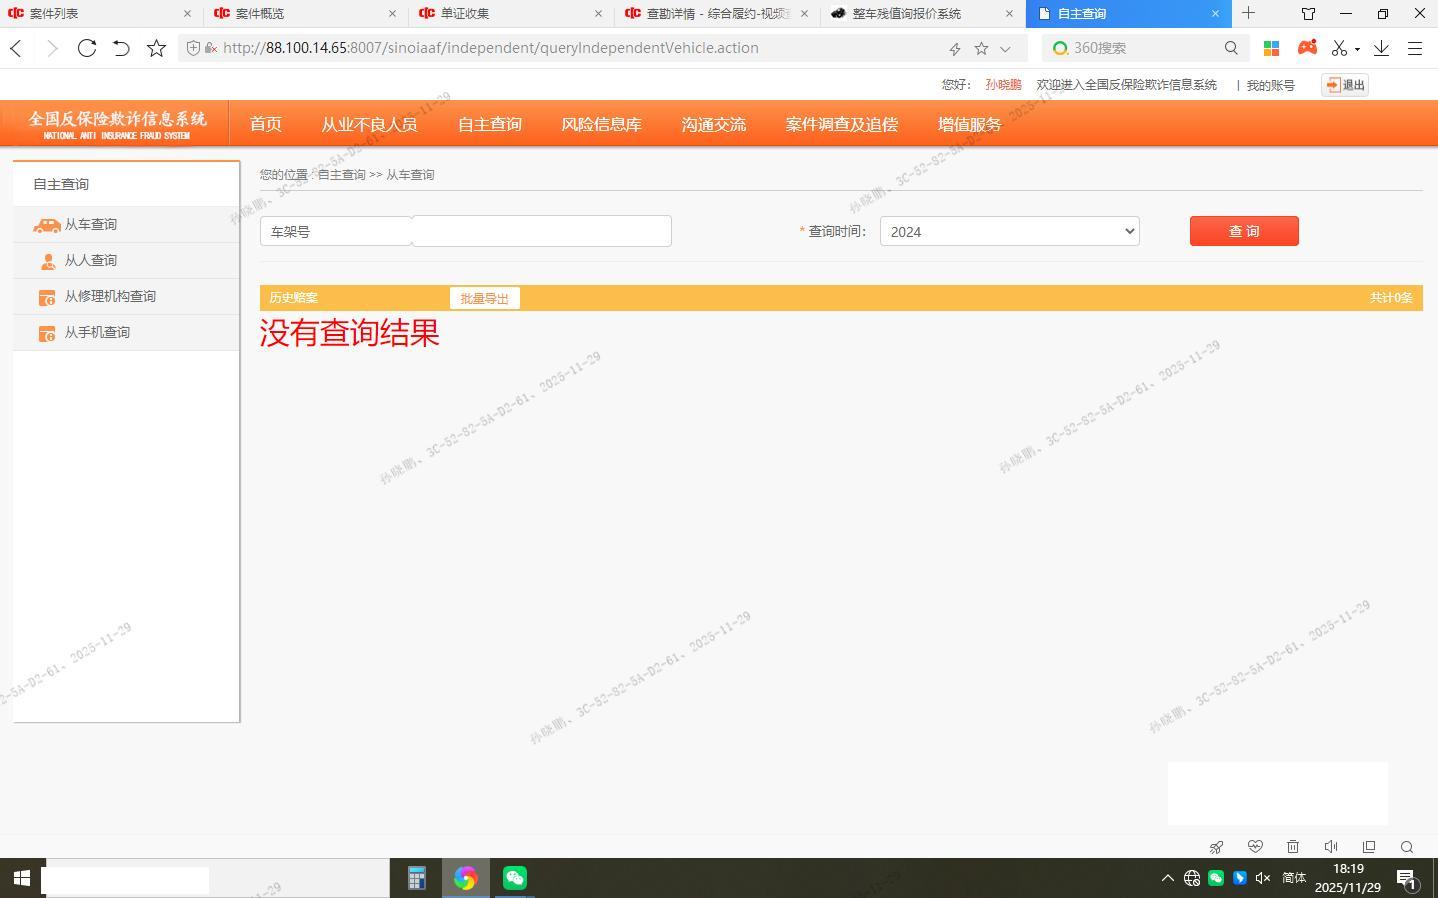Image resolution: width=1438 pixels, height=898 pixels.
Task: Open 我的账号 link
Action: click(1270, 85)
